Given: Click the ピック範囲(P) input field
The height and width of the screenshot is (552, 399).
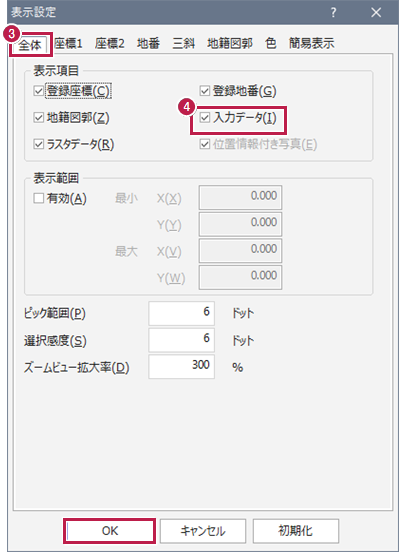Looking at the screenshot, I should click(181, 313).
